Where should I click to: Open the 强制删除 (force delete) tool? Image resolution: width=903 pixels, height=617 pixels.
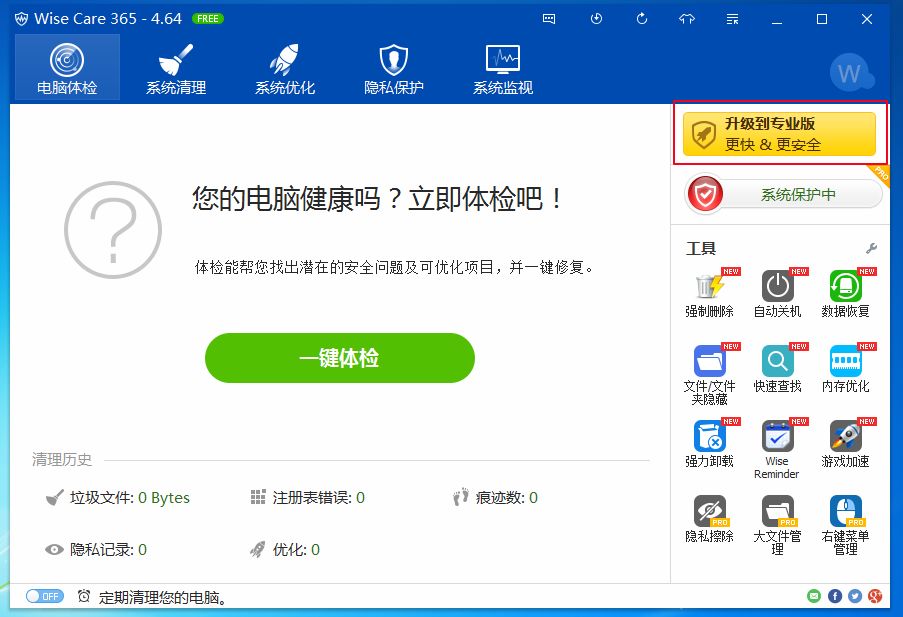[710, 290]
